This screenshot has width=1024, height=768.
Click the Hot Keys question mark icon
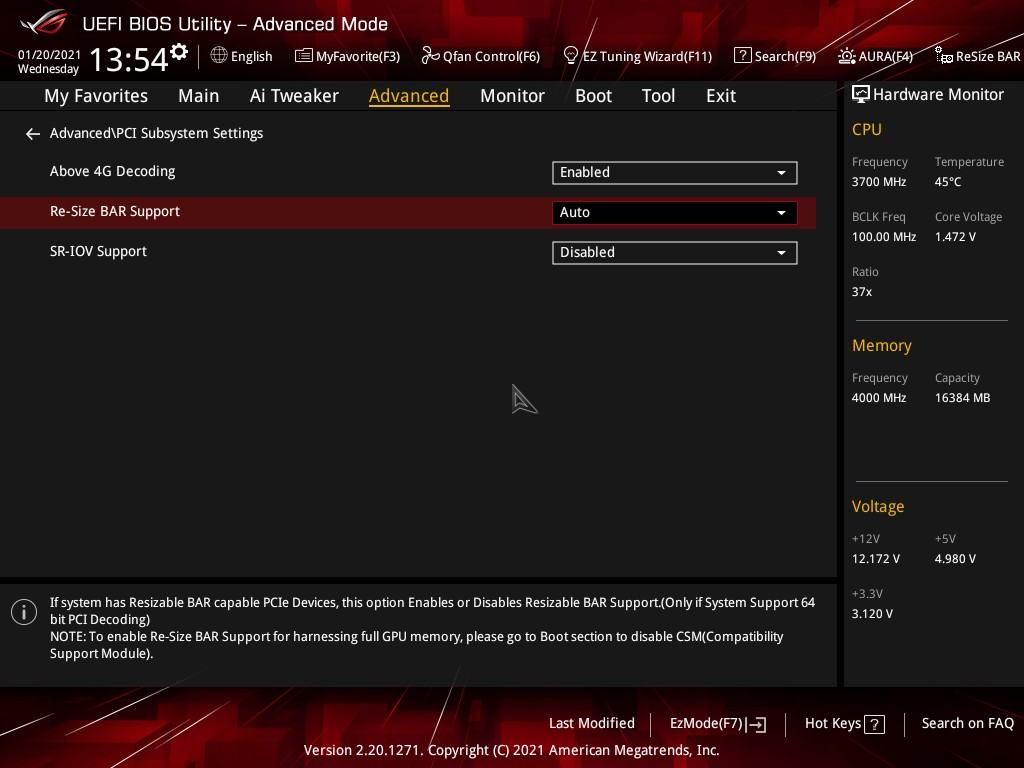click(874, 724)
